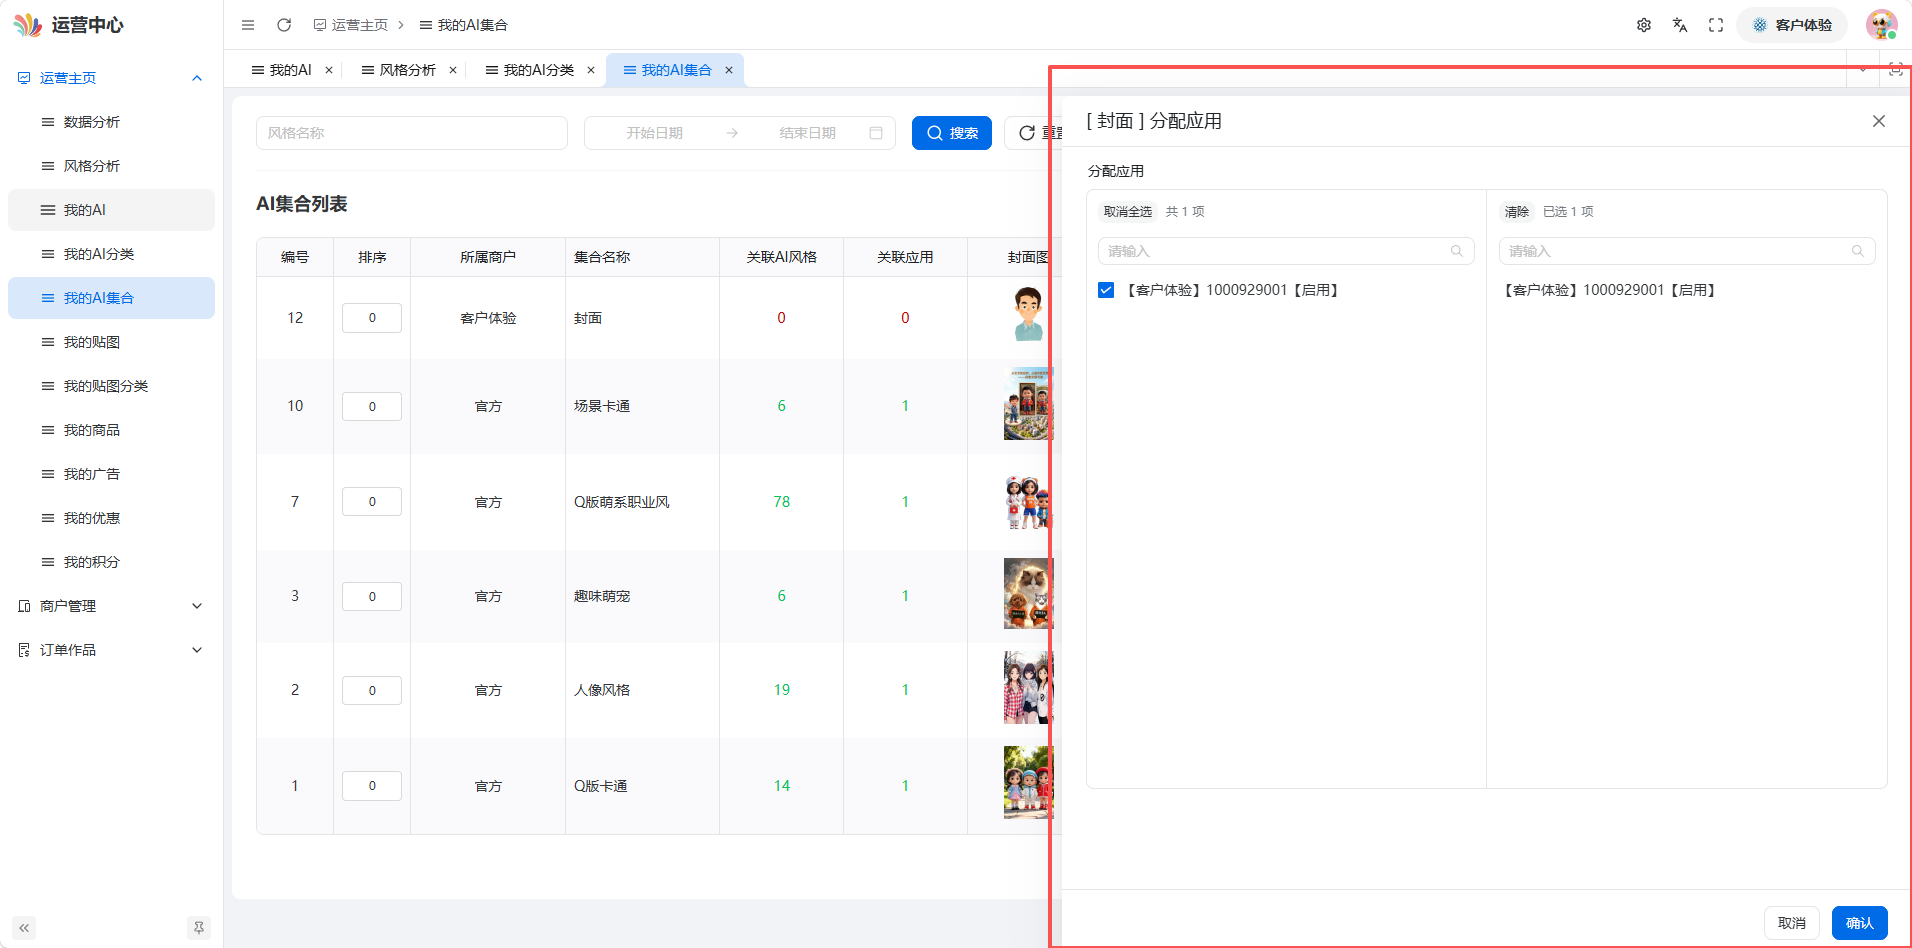
Task: Close the 分配应用 drawer with X
Action: tap(1879, 121)
